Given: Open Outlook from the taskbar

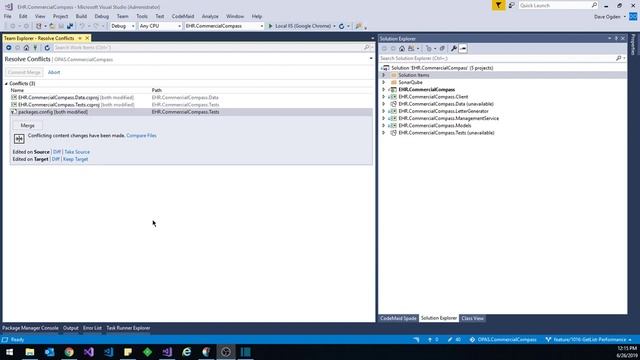Looking at the screenshot, I should pyautogui.click(x=49, y=352).
